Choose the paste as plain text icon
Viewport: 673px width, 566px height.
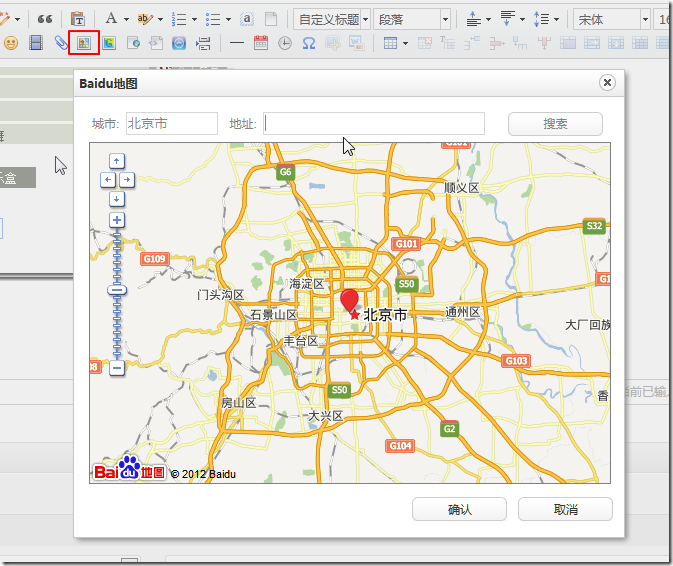pyautogui.click(x=78, y=19)
